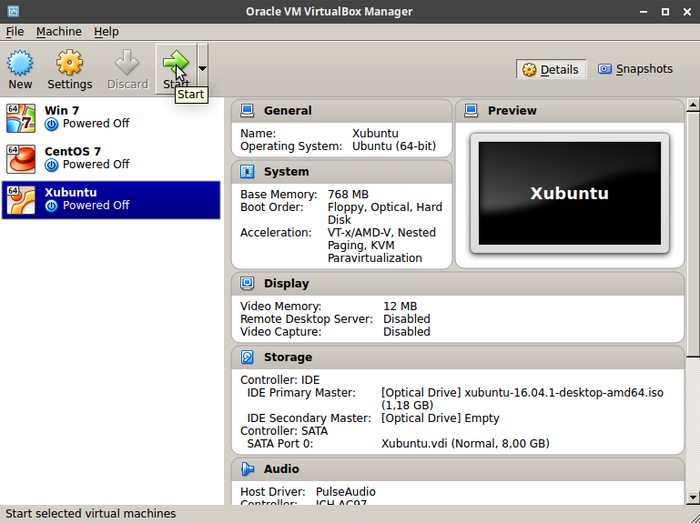The image size is (700, 523).
Task: Click the greyed-out Discard arrow icon
Action: 127,62
